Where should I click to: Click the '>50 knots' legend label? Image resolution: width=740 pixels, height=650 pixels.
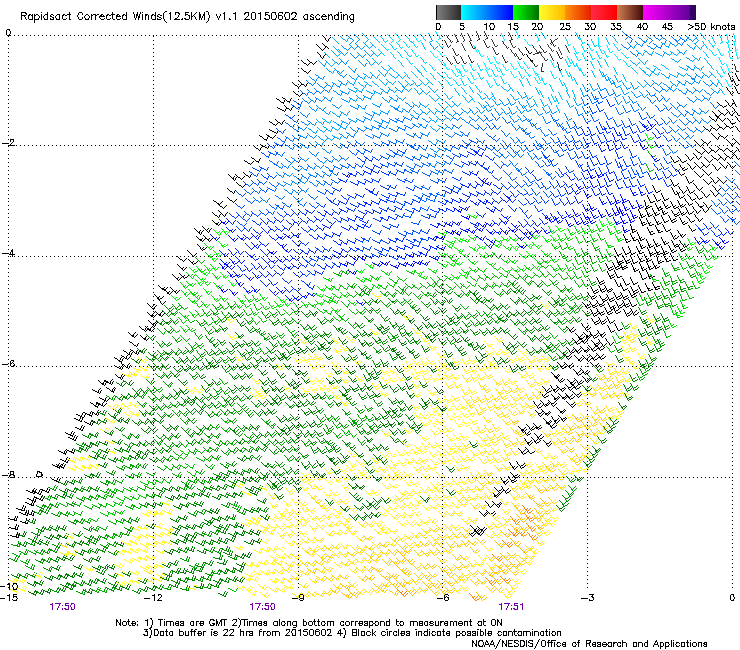click(711, 27)
